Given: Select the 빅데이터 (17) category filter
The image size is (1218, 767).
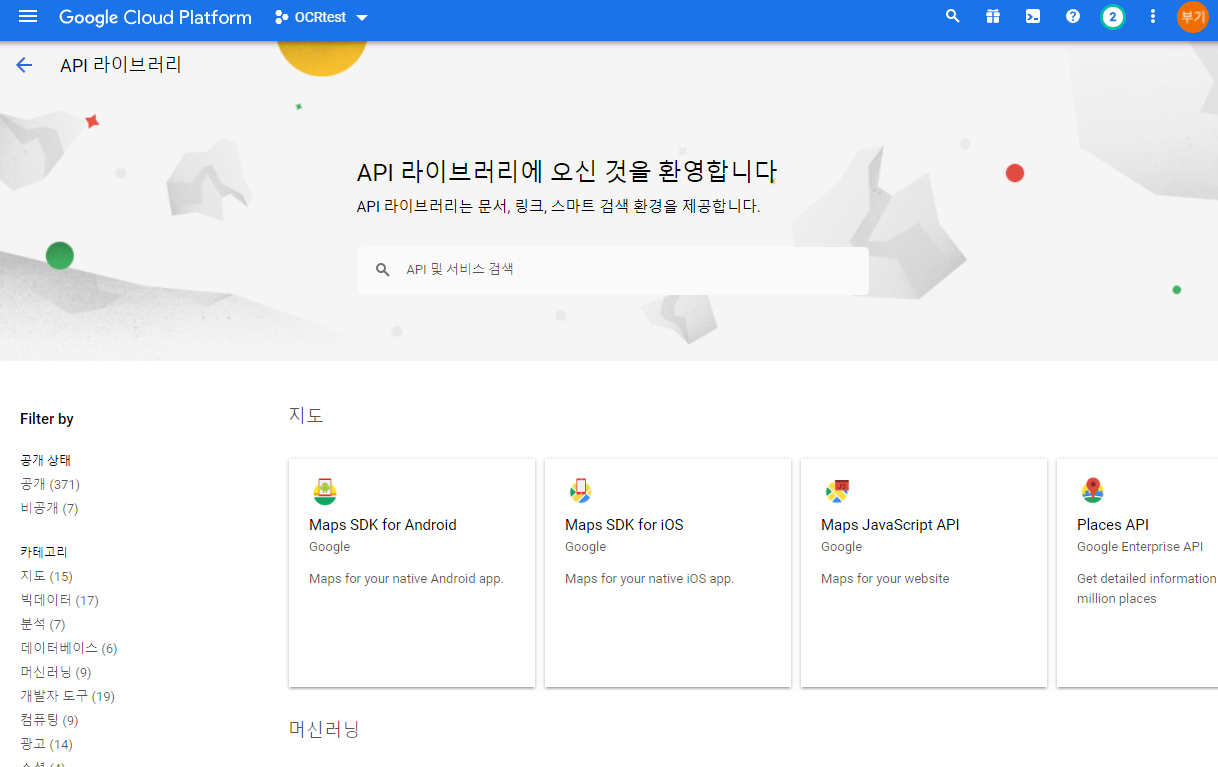Looking at the screenshot, I should 59,600.
